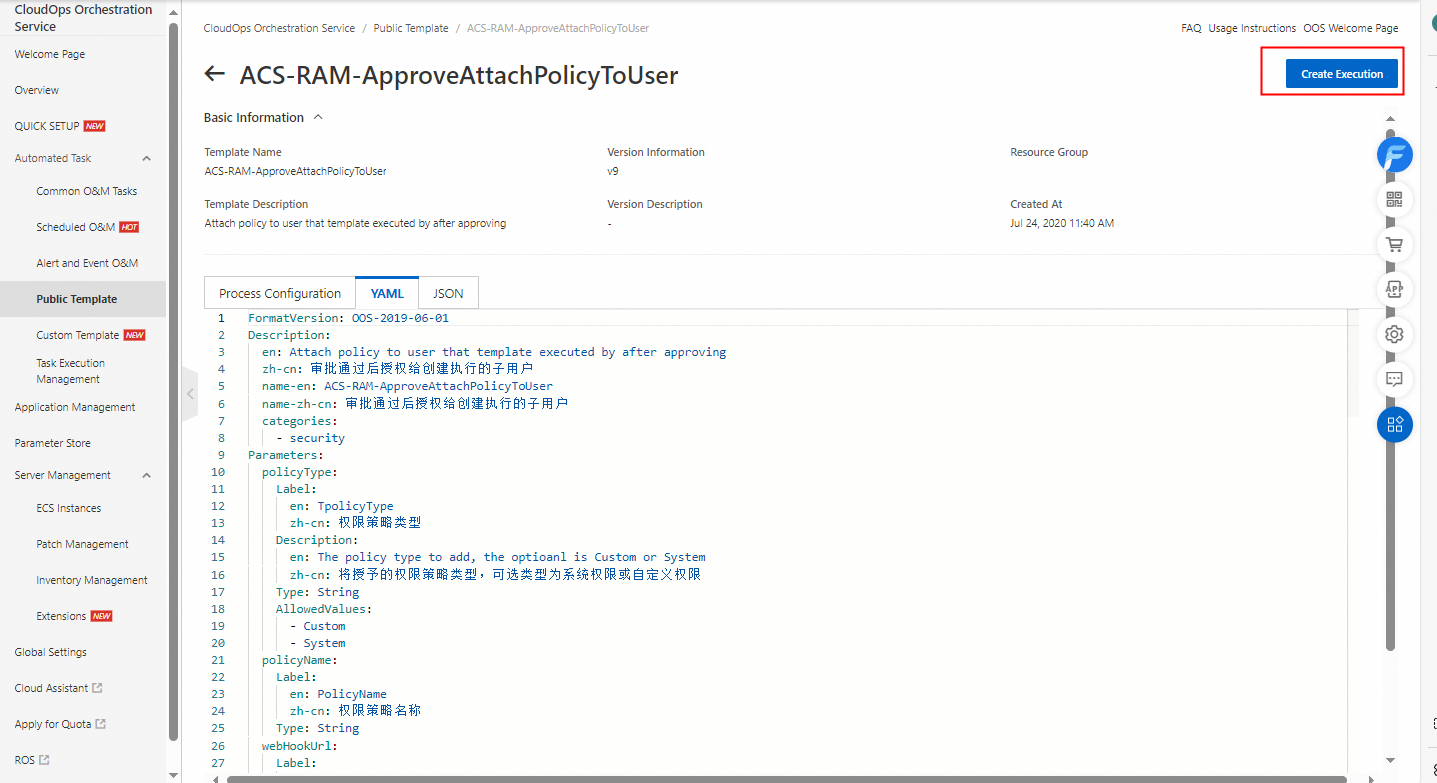
Task: Switch to the JSON tab
Action: pyautogui.click(x=448, y=292)
